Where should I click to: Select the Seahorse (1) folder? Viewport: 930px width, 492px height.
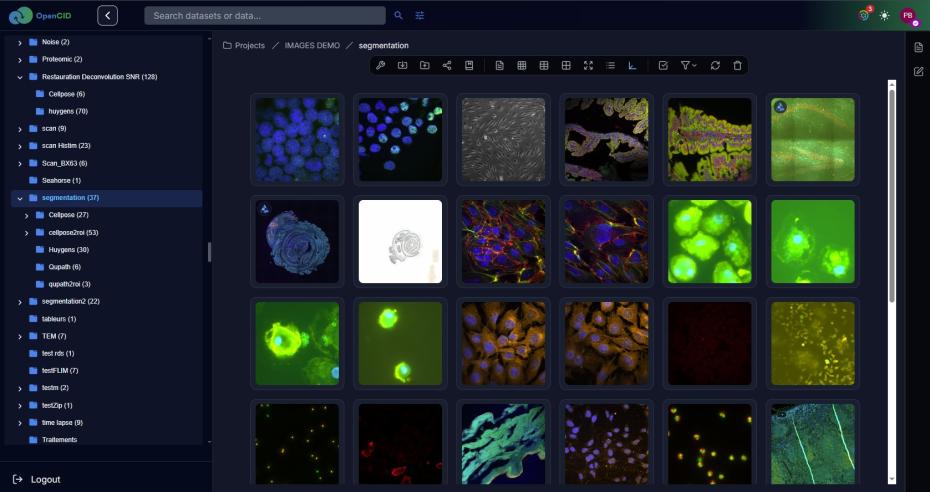(61, 180)
